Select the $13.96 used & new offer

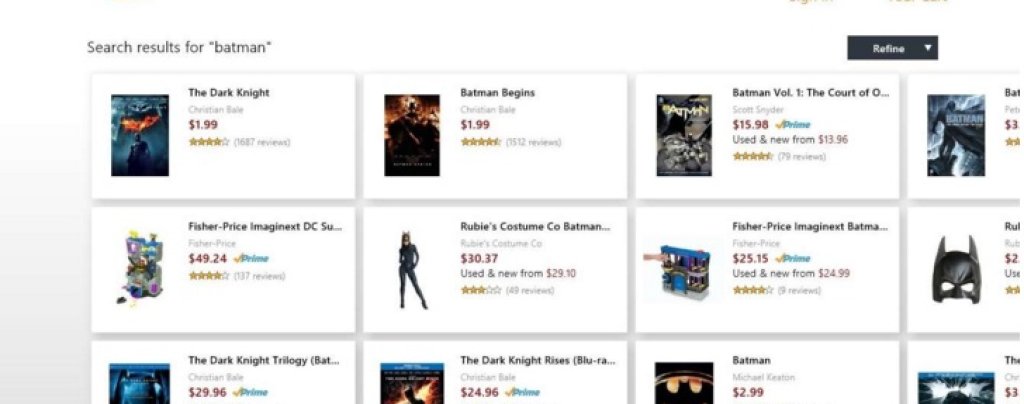[x=833, y=140]
